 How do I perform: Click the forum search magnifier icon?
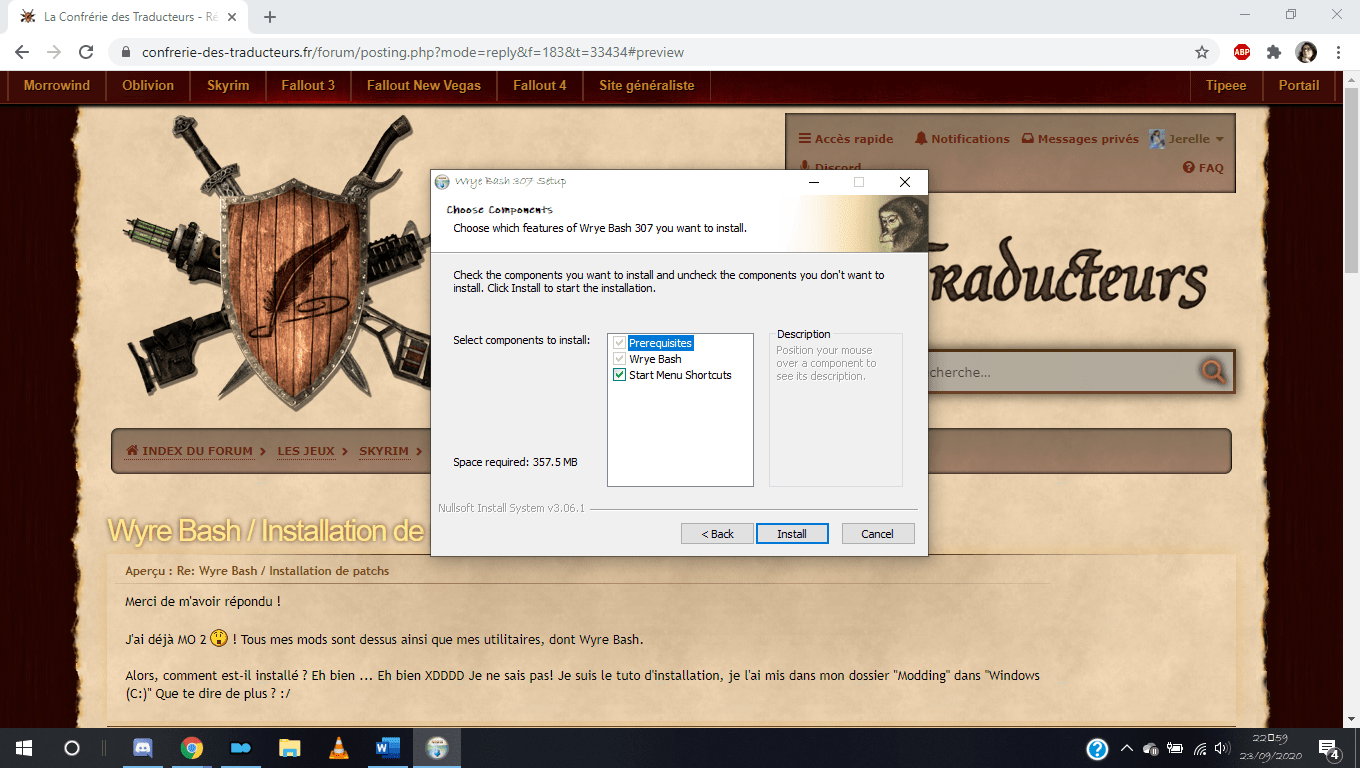pyautogui.click(x=1213, y=372)
